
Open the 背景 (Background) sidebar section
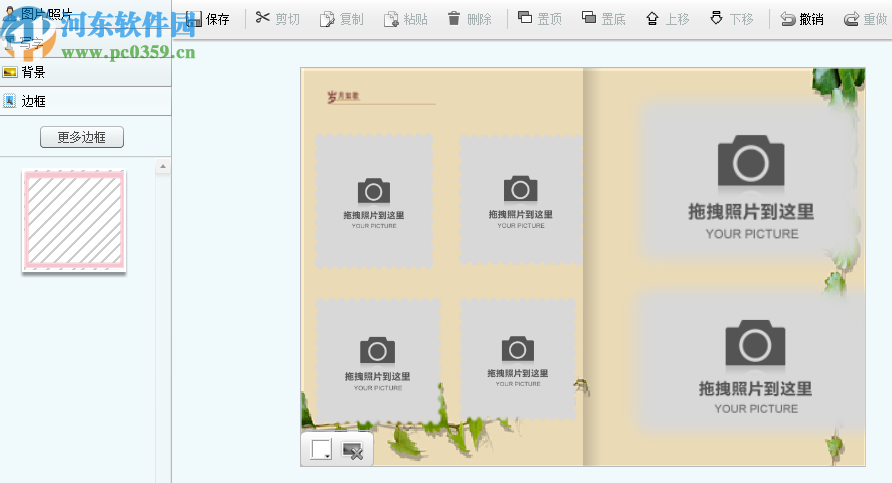pos(85,72)
